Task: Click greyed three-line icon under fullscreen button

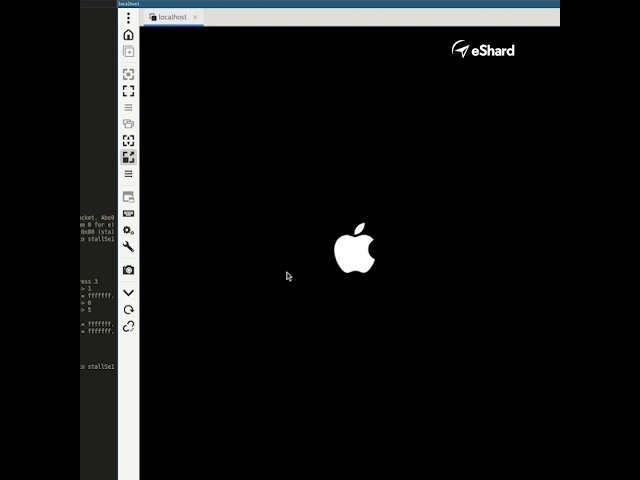Action: pyautogui.click(x=129, y=107)
